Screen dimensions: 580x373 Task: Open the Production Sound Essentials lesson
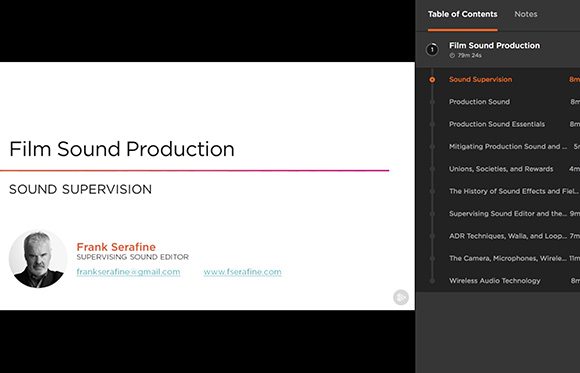point(498,124)
